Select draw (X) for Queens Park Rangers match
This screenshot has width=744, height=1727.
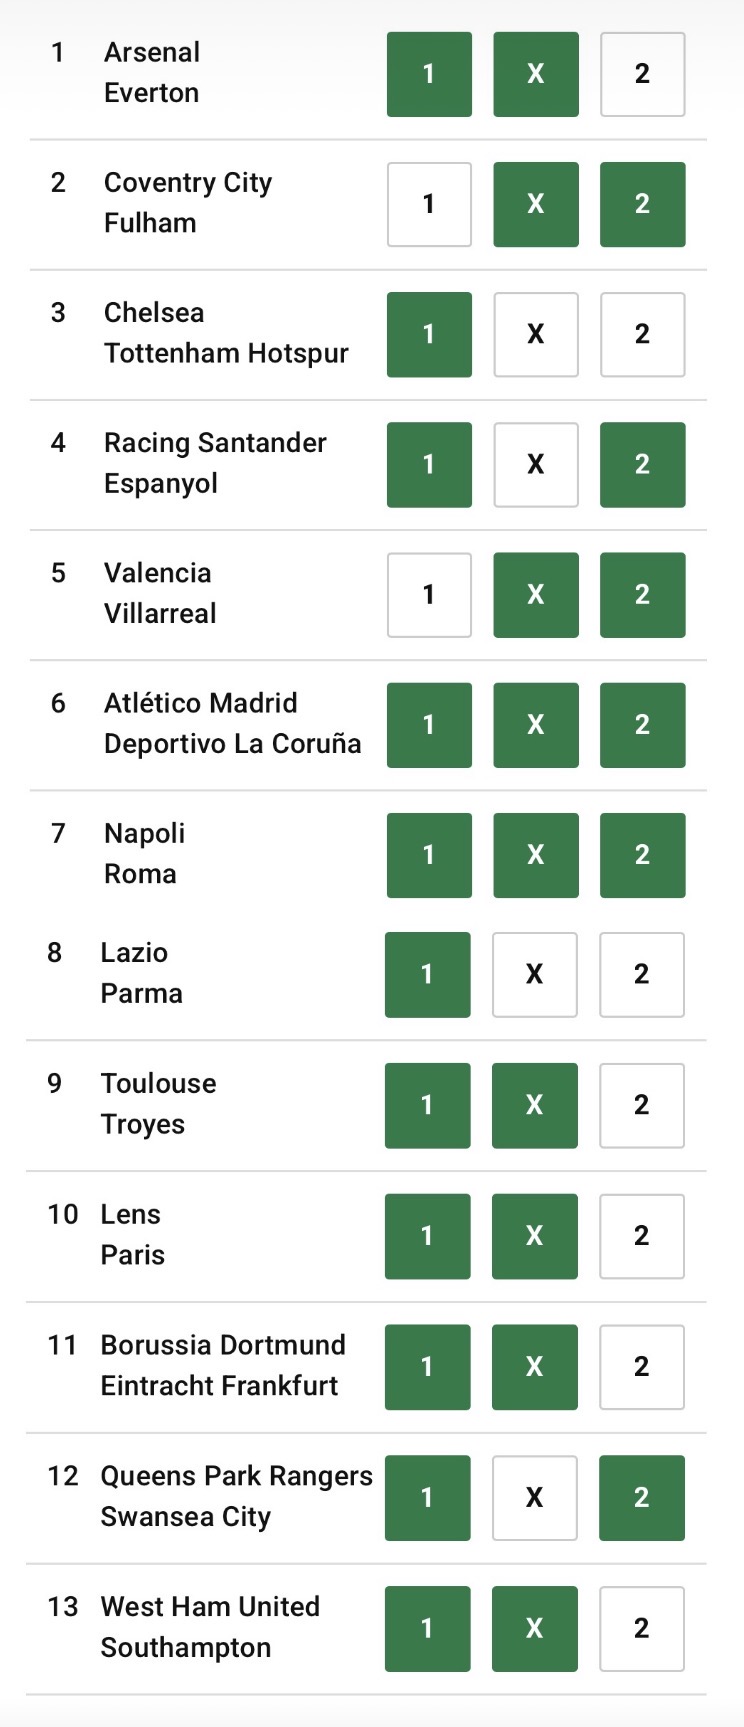[x=534, y=1498]
